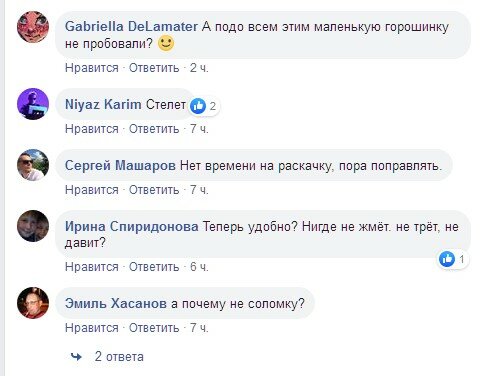Open Эмиль Хасанов's avatar thumbnail

coord(33,303)
